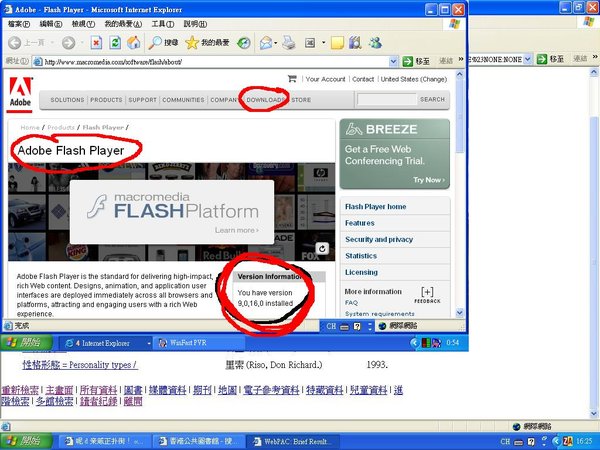Screen dimensions: 600x450
Task: Click the Try Now link in Breeze ad
Action: 428,180
